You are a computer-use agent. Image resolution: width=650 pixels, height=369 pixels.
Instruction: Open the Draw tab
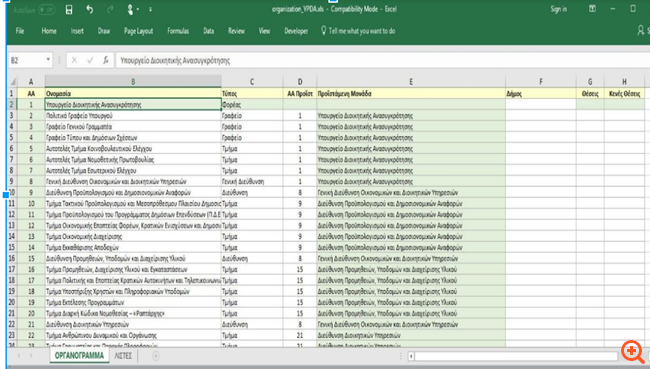tap(104, 31)
